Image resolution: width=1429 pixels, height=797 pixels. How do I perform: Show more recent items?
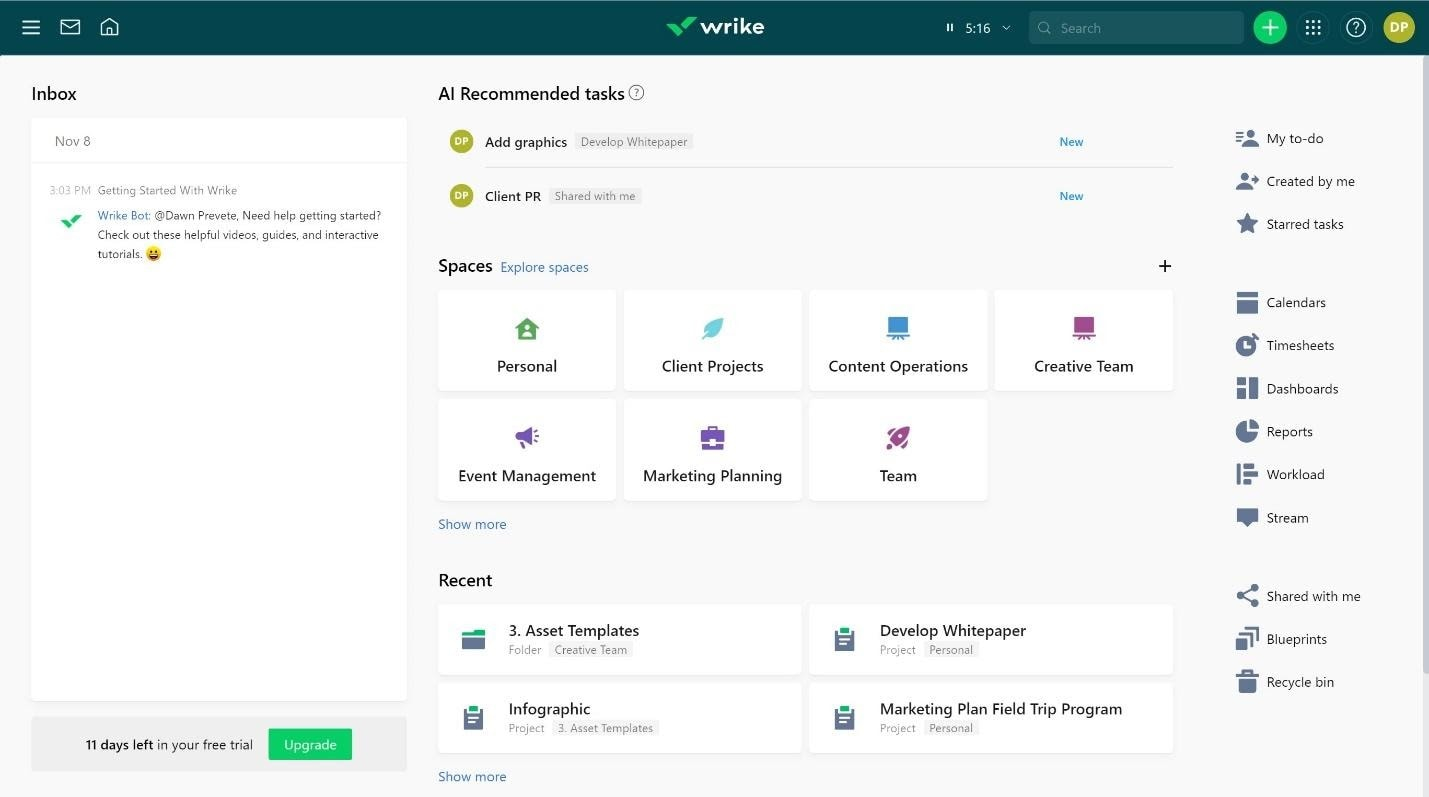[x=472, y=776]
